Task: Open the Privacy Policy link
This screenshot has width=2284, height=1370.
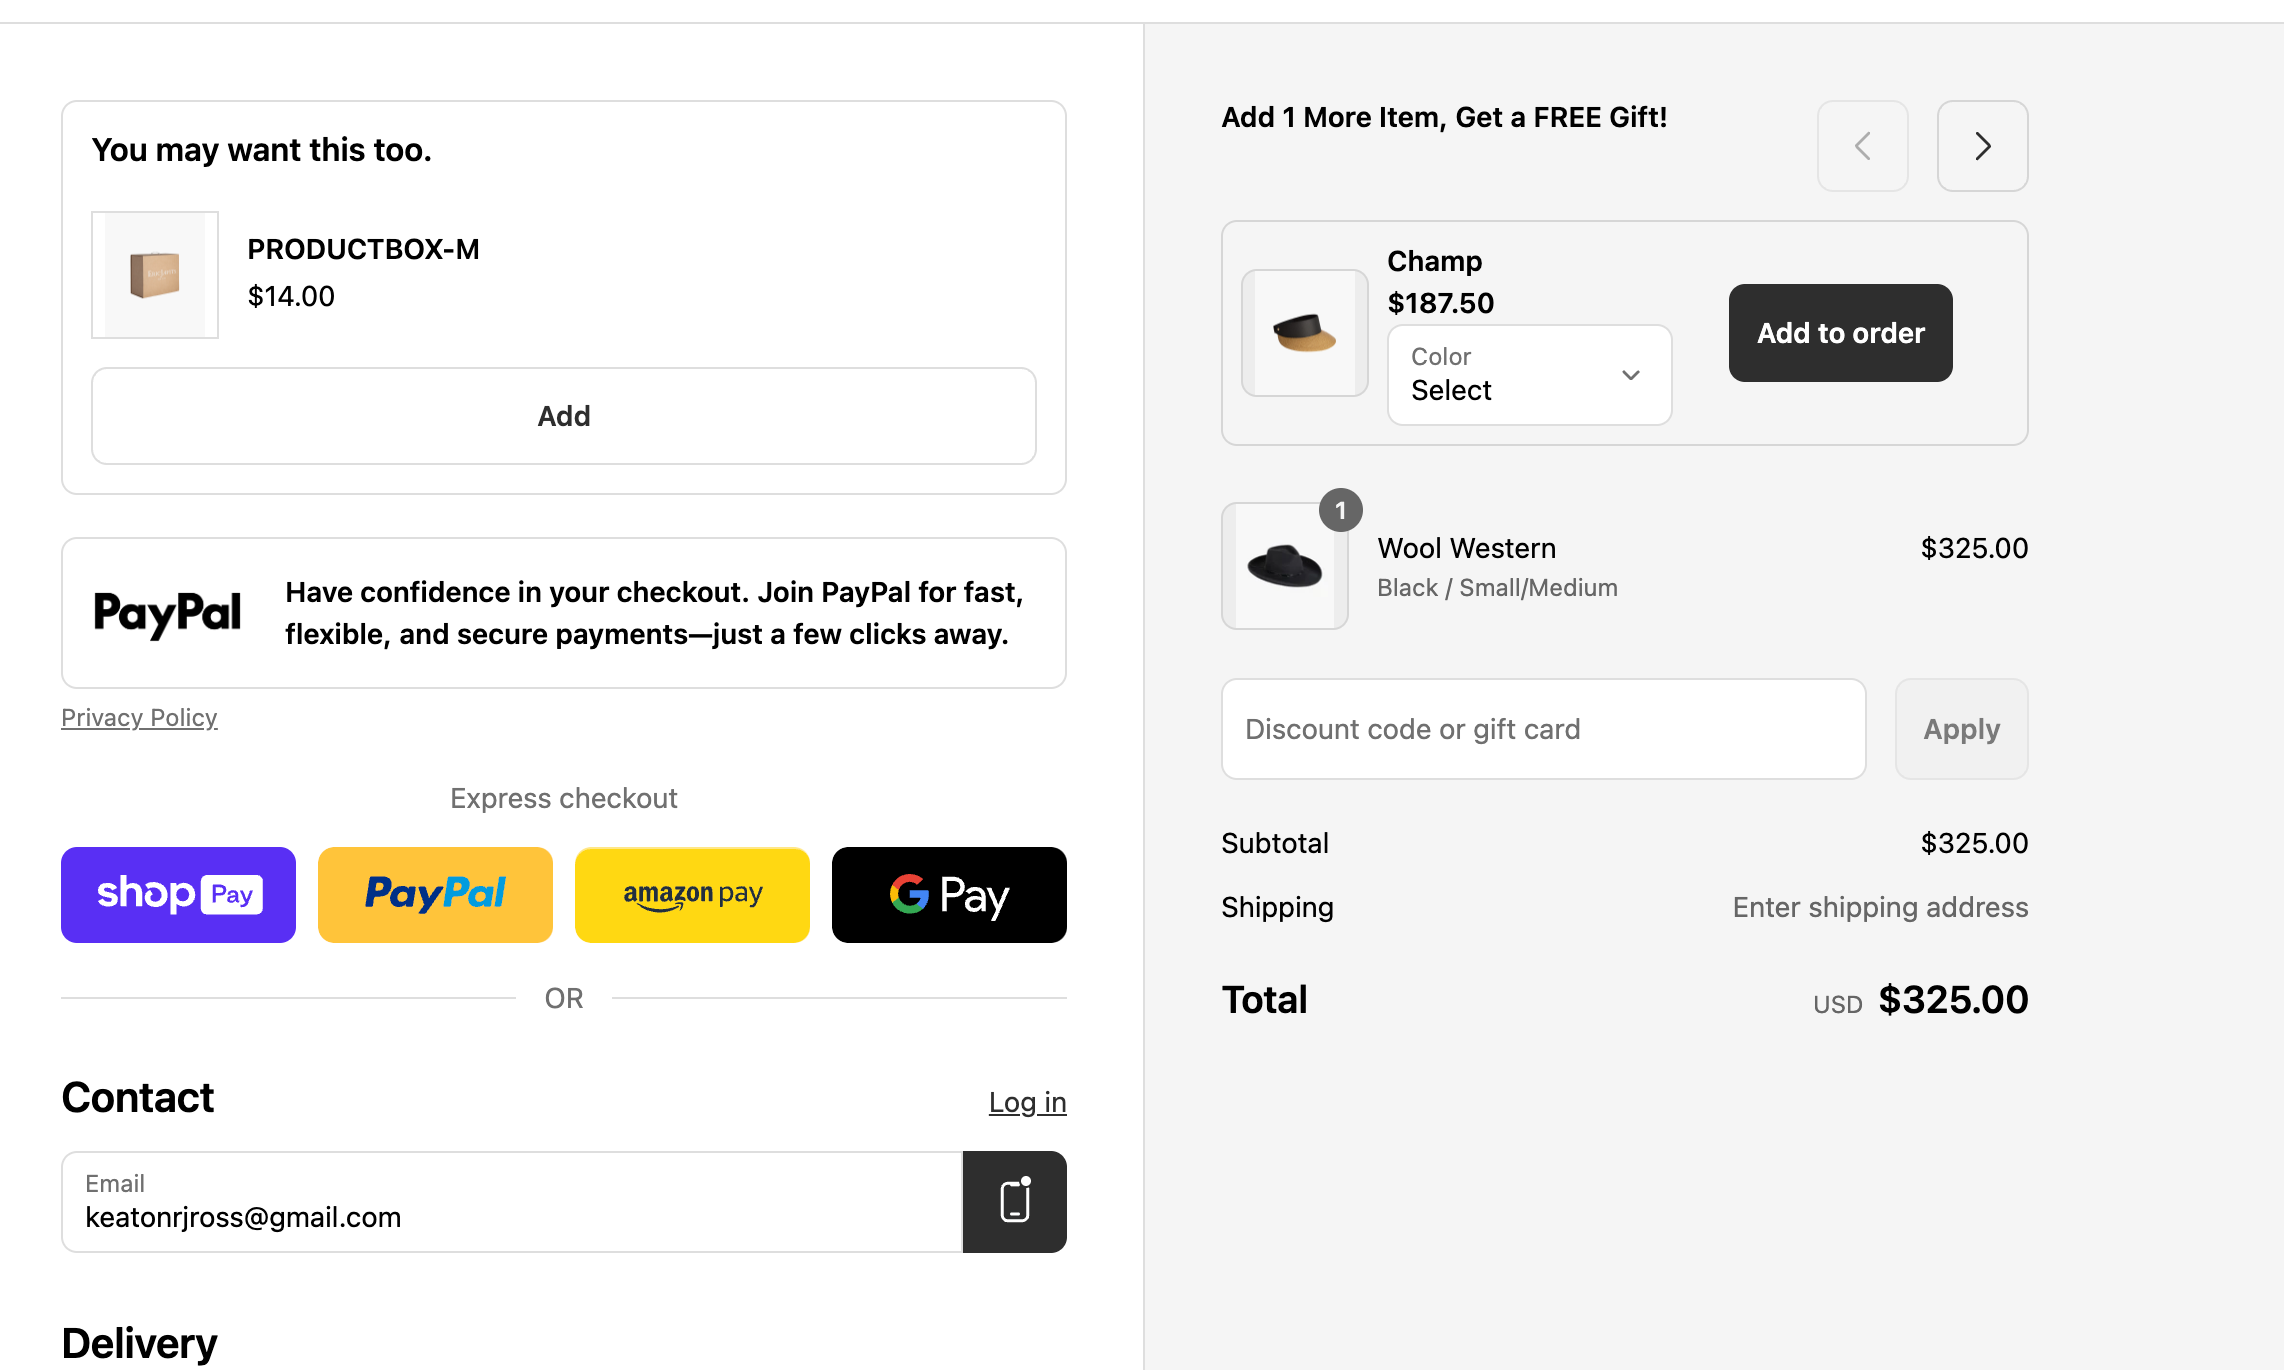Action: click(x=139, y=718)
